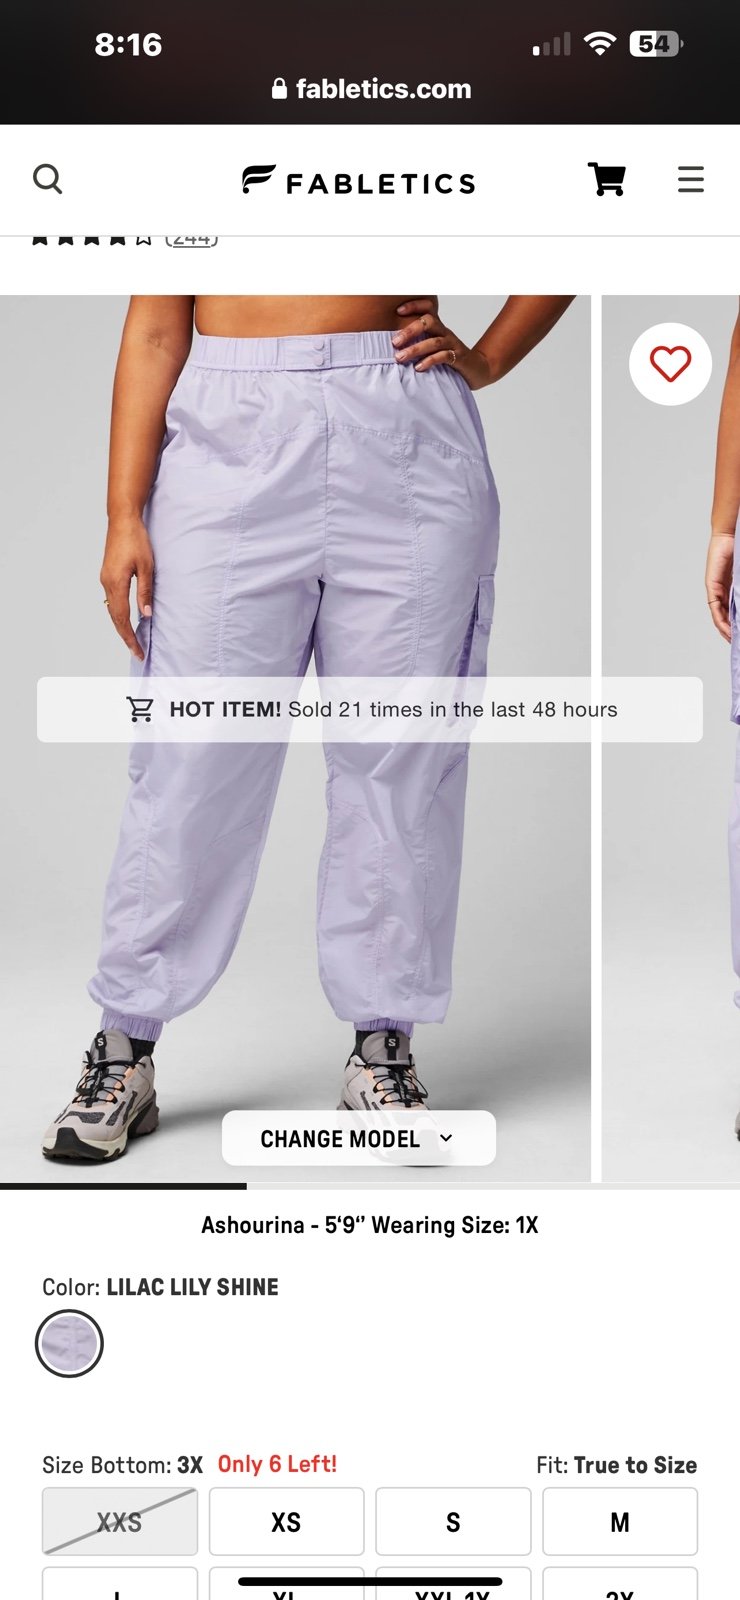The height and width of the screenshot is (1600, 740).
Task: Select size M
Action: pos(620,1521)
